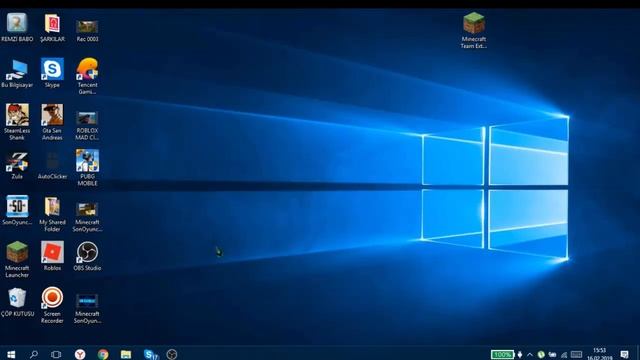Select the ÇÖP KUTUSU recycle bin
This screenshot has width=640, height=360.
coord(17,302)
